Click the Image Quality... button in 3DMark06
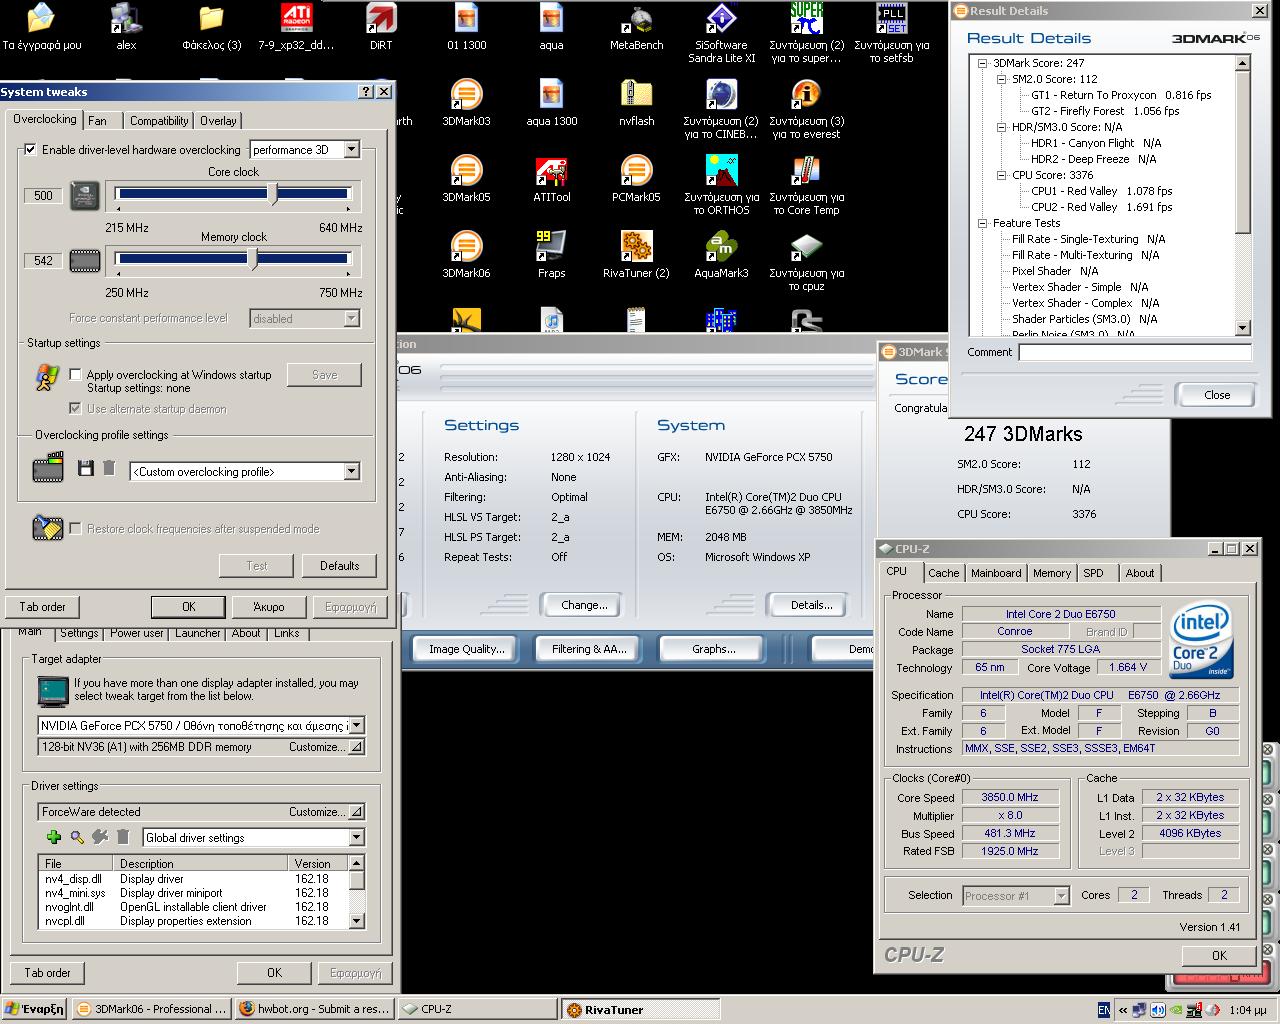1280x1024 pixels. pos(466,649)
